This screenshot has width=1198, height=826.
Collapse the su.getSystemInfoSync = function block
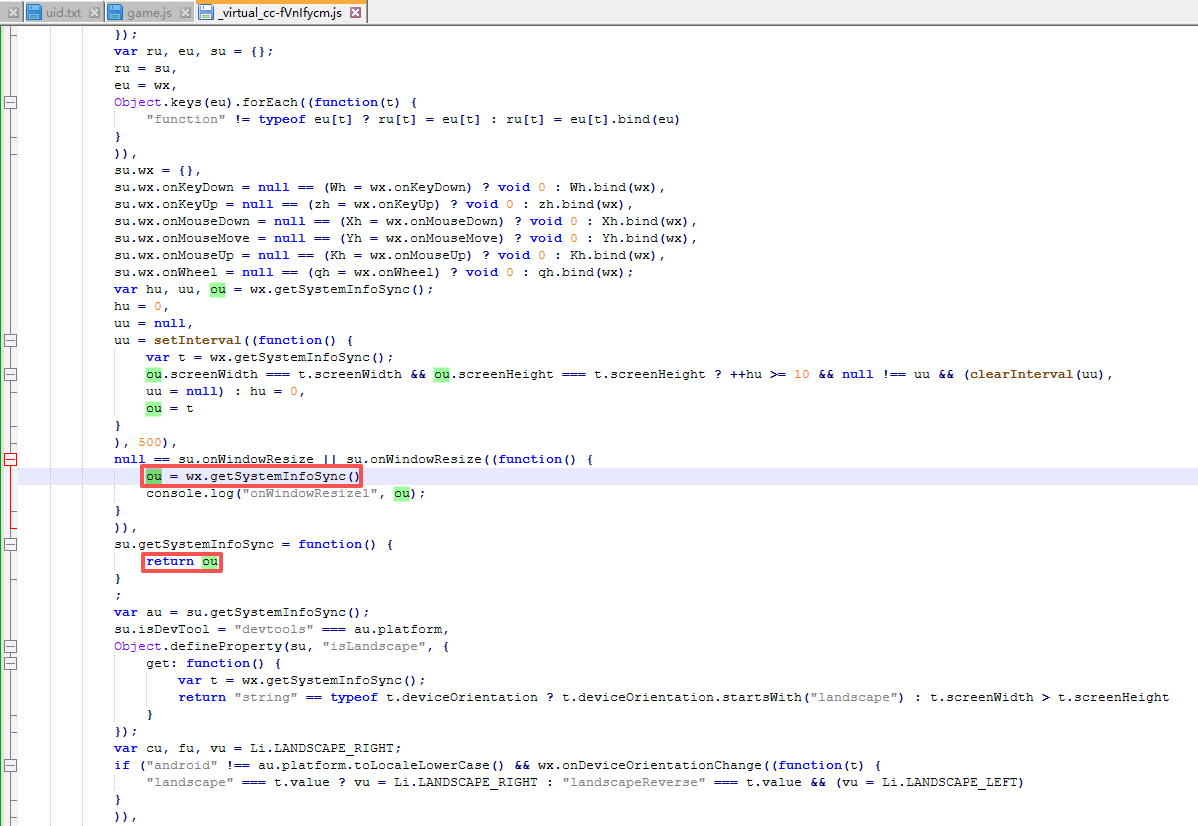[11, 545]
